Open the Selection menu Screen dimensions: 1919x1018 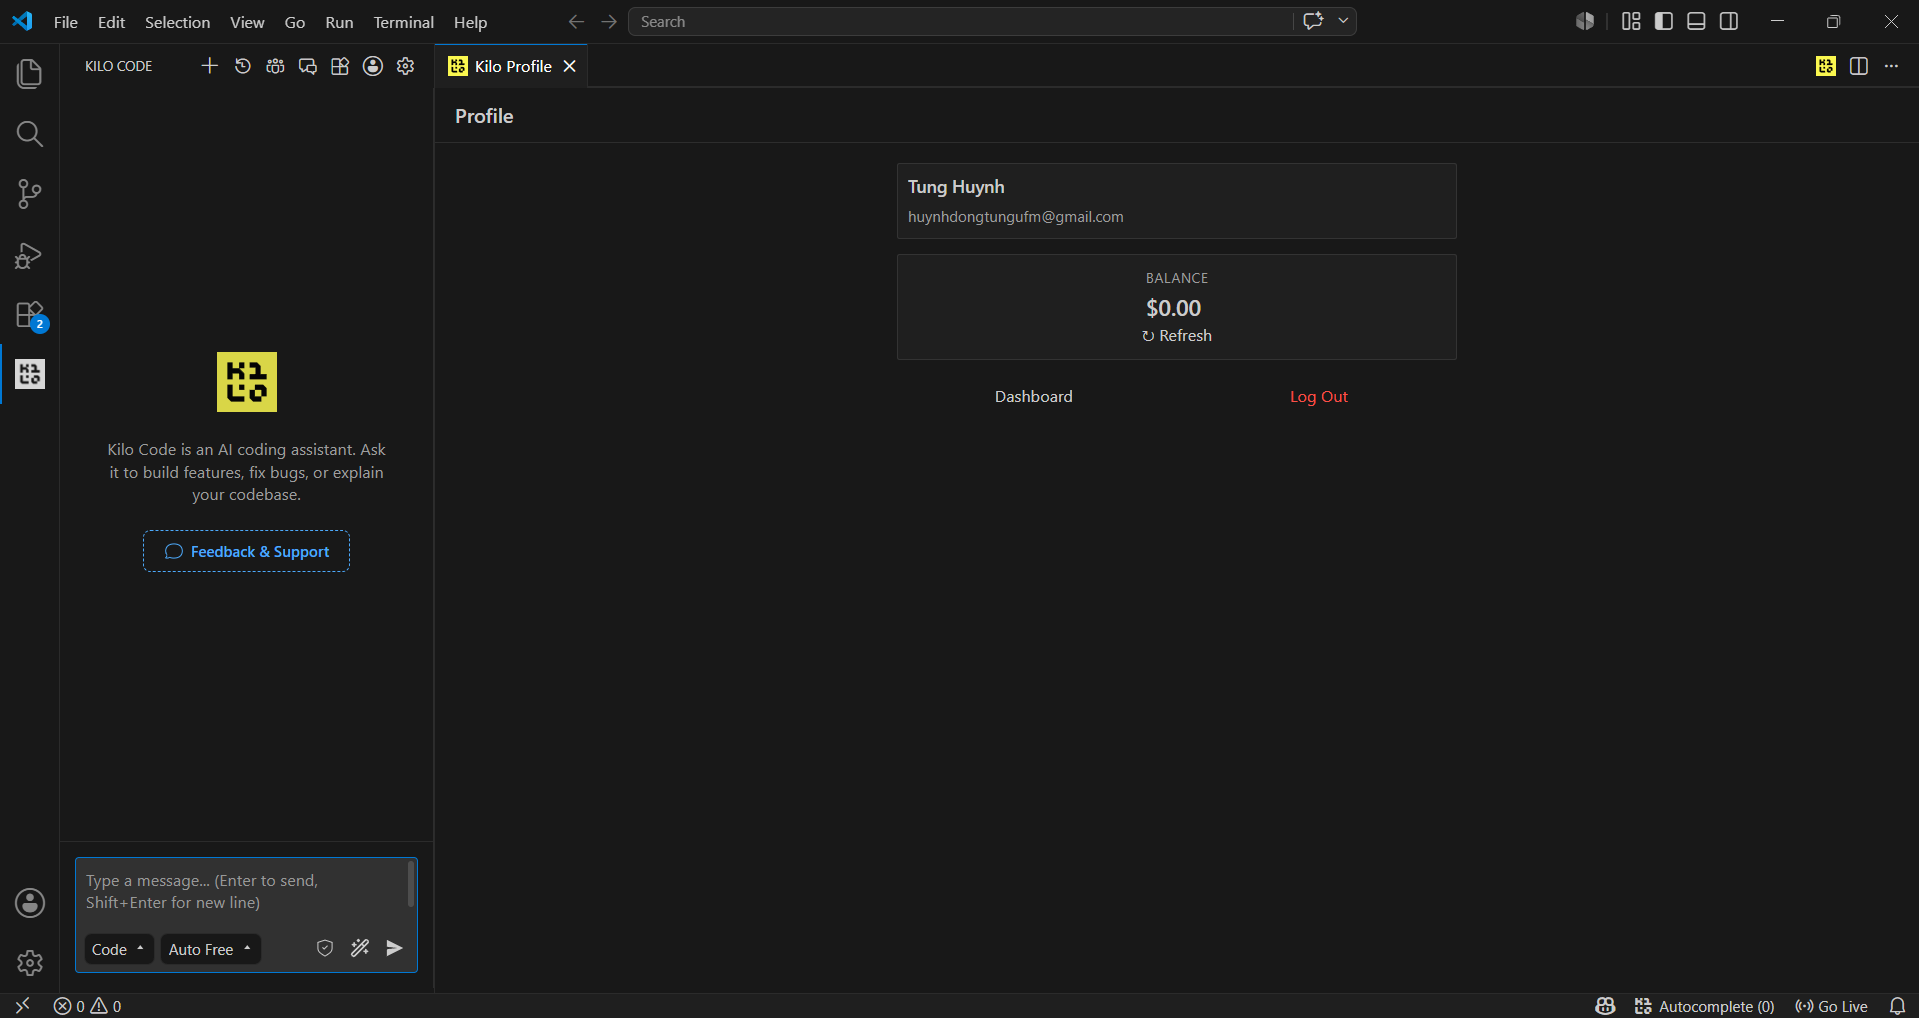click(177, 22)
